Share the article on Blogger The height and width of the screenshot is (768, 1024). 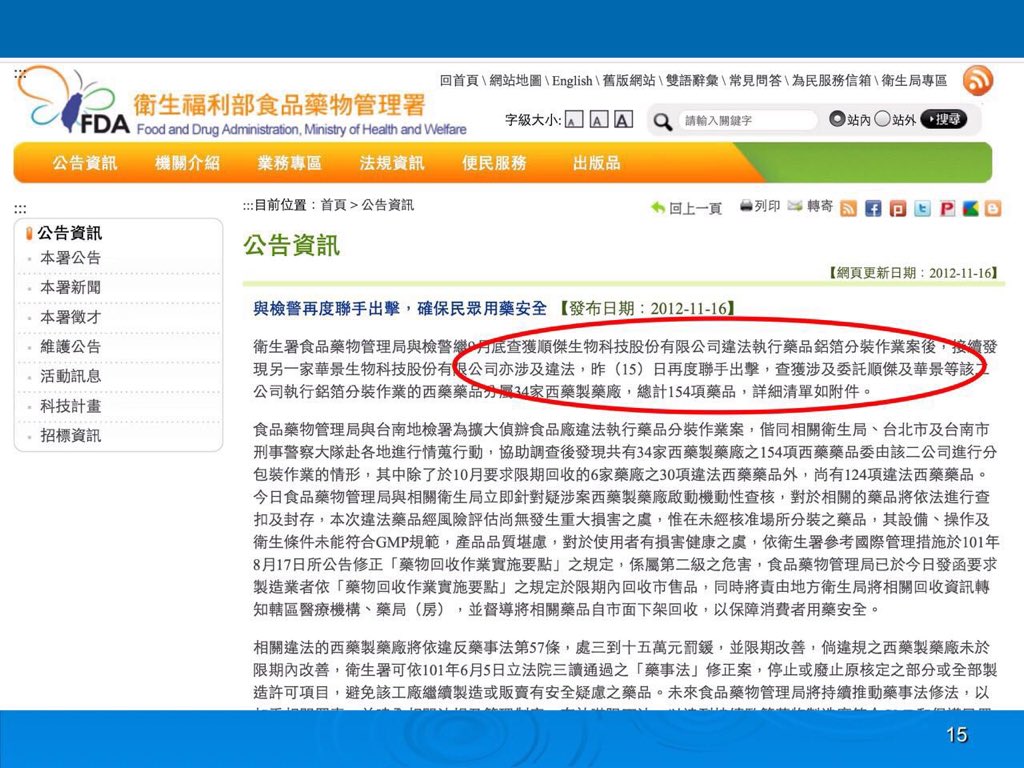[x=993, y=208]
